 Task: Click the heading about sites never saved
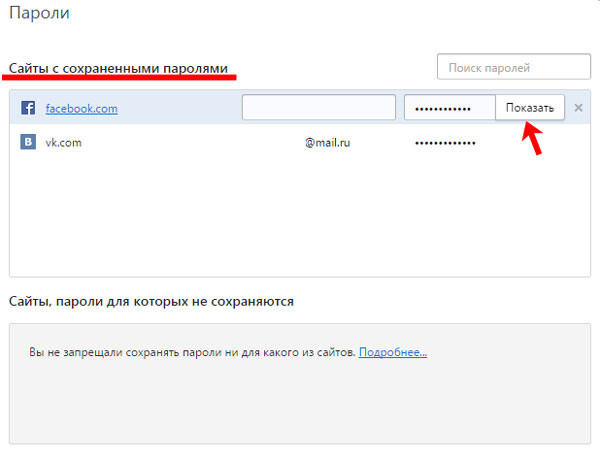point(151,301)
